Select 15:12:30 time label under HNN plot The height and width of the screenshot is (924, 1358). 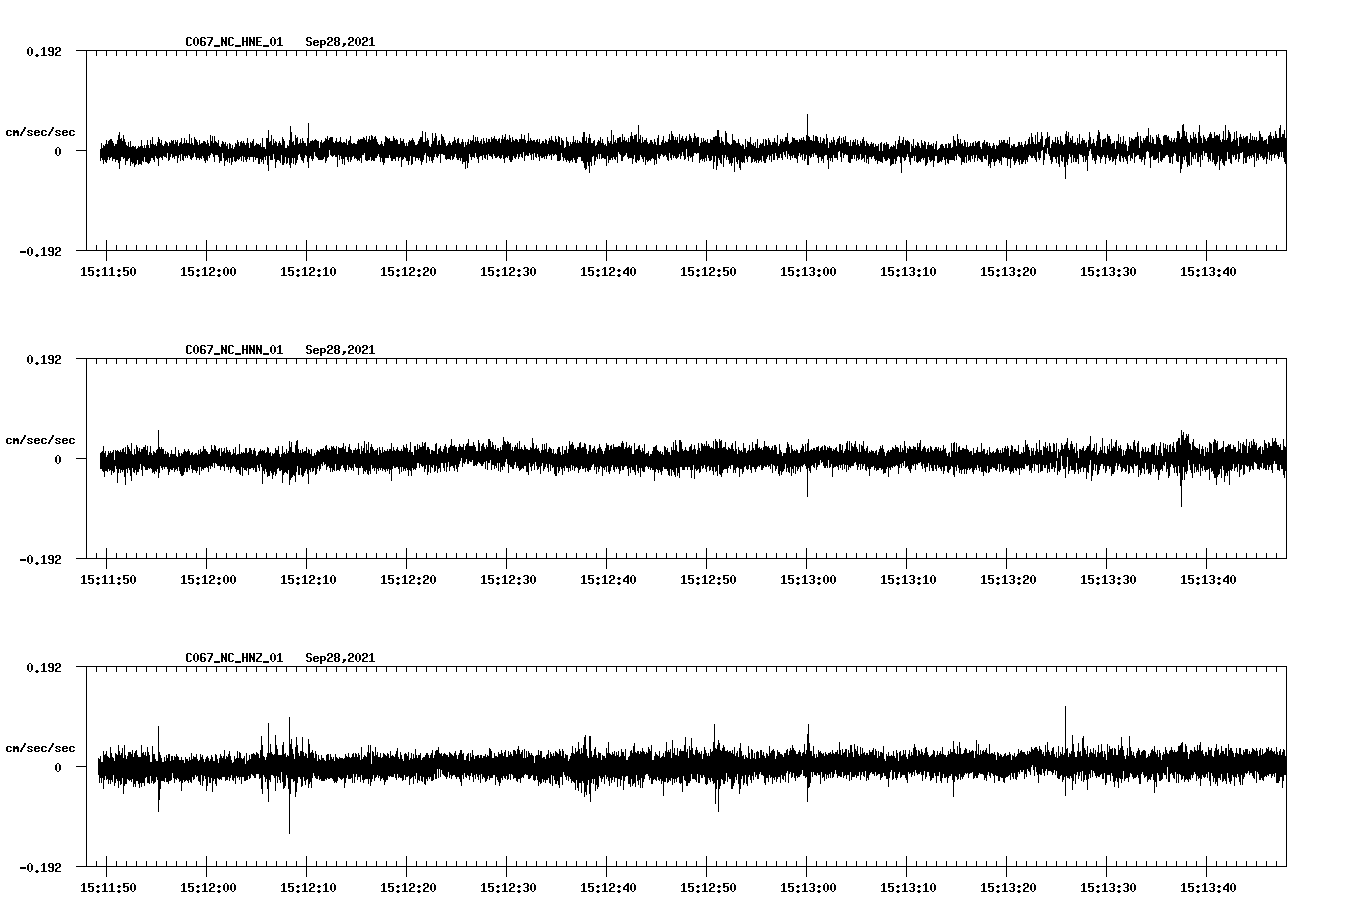pyautogui.click(x=507, y=580)
